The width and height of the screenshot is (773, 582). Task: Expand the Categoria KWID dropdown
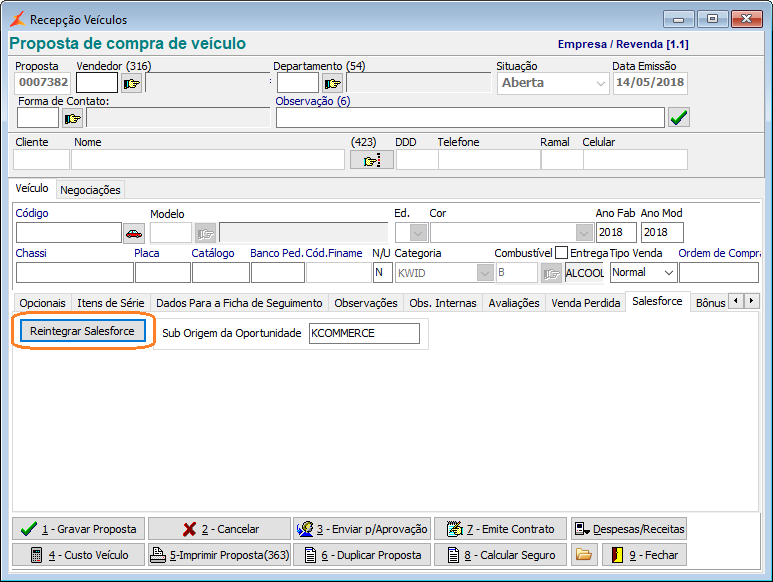point(485,273)
